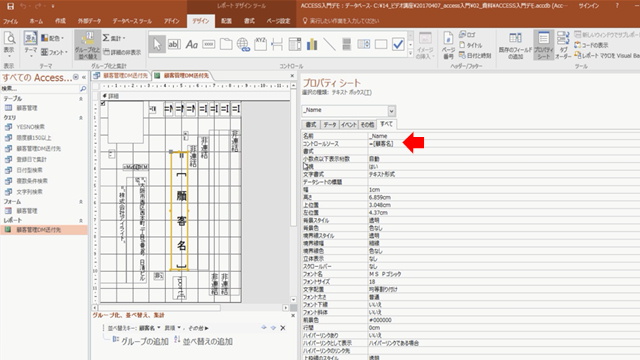Click 既存のフィールドの追加 (Add Existing Fields)

coord(515,45)
